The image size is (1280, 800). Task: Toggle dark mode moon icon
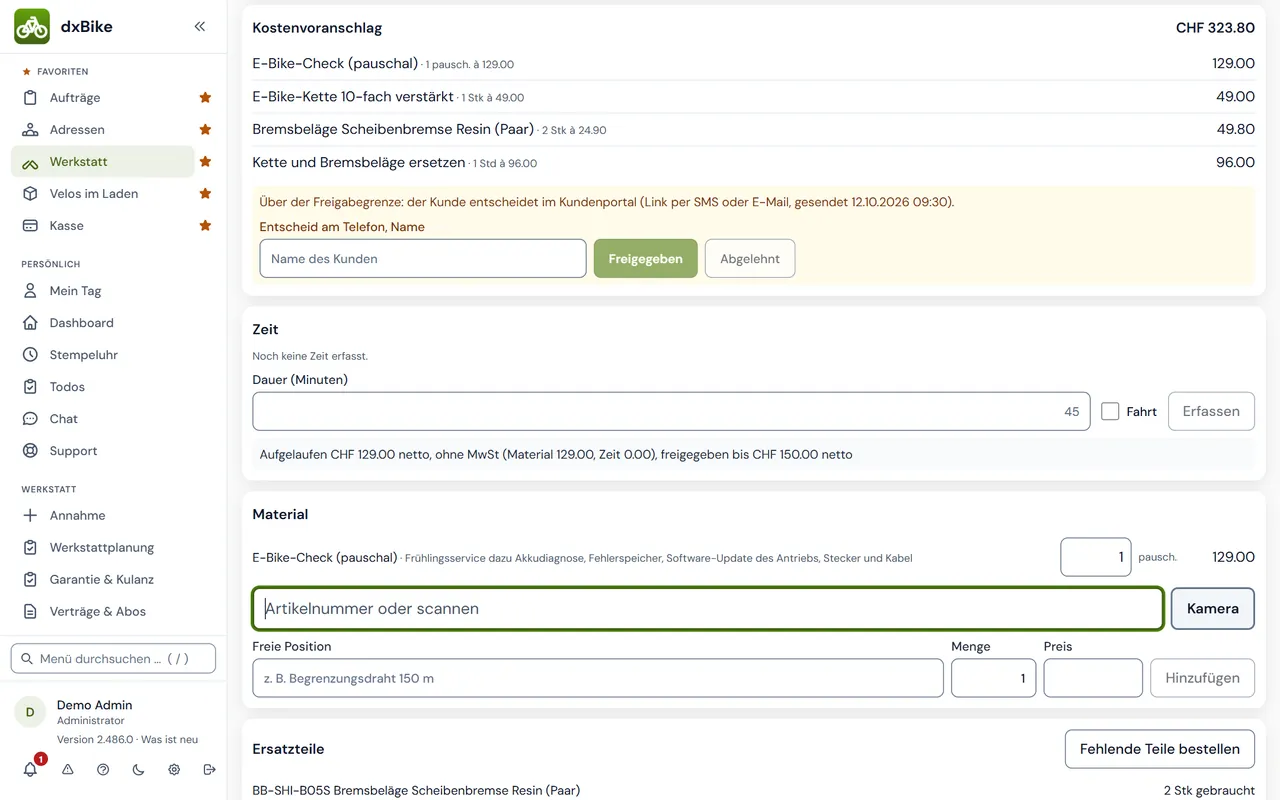(x=138, y=770)
